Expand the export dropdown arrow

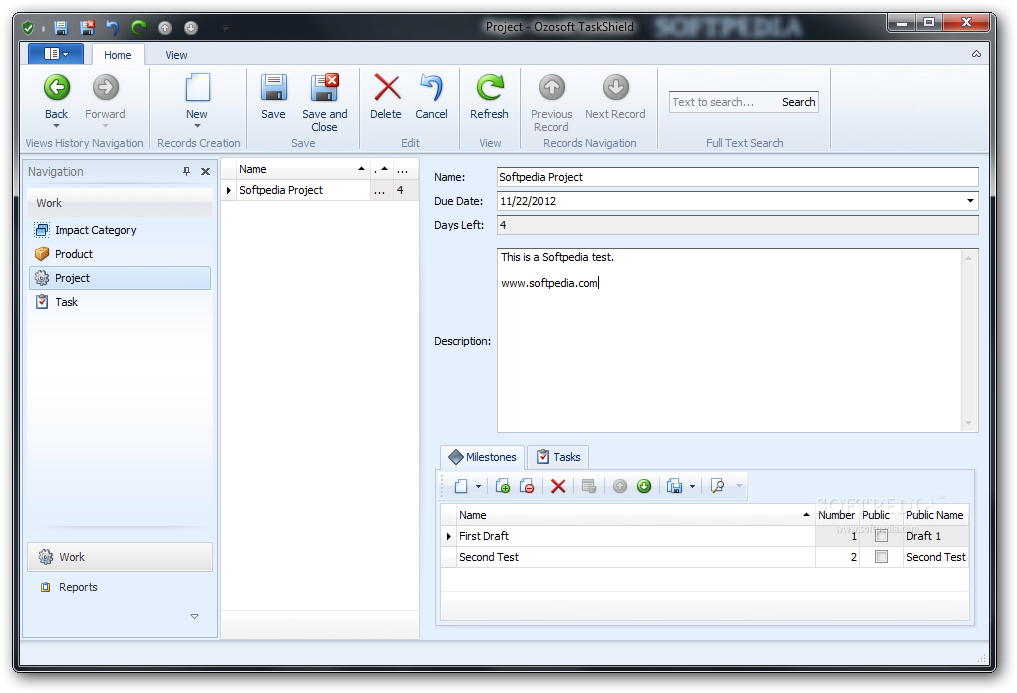(x=692, y=486)
